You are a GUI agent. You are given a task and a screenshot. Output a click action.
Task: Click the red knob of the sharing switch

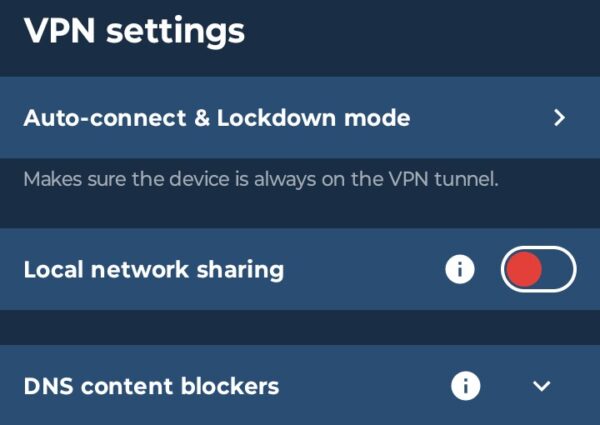tap(524, 269)
